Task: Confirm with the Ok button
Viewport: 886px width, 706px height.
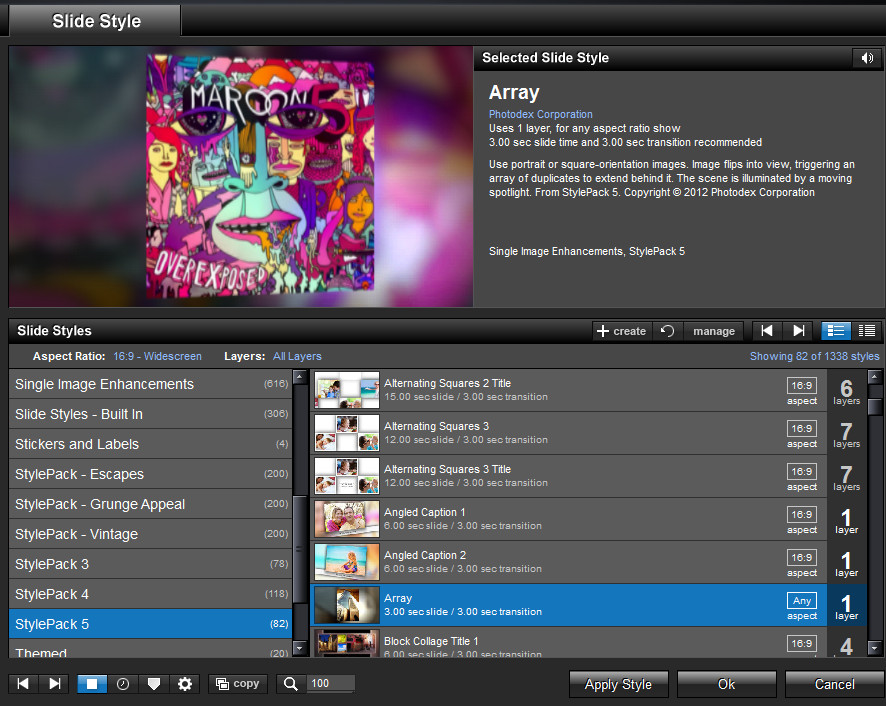Action: point(727,684)
